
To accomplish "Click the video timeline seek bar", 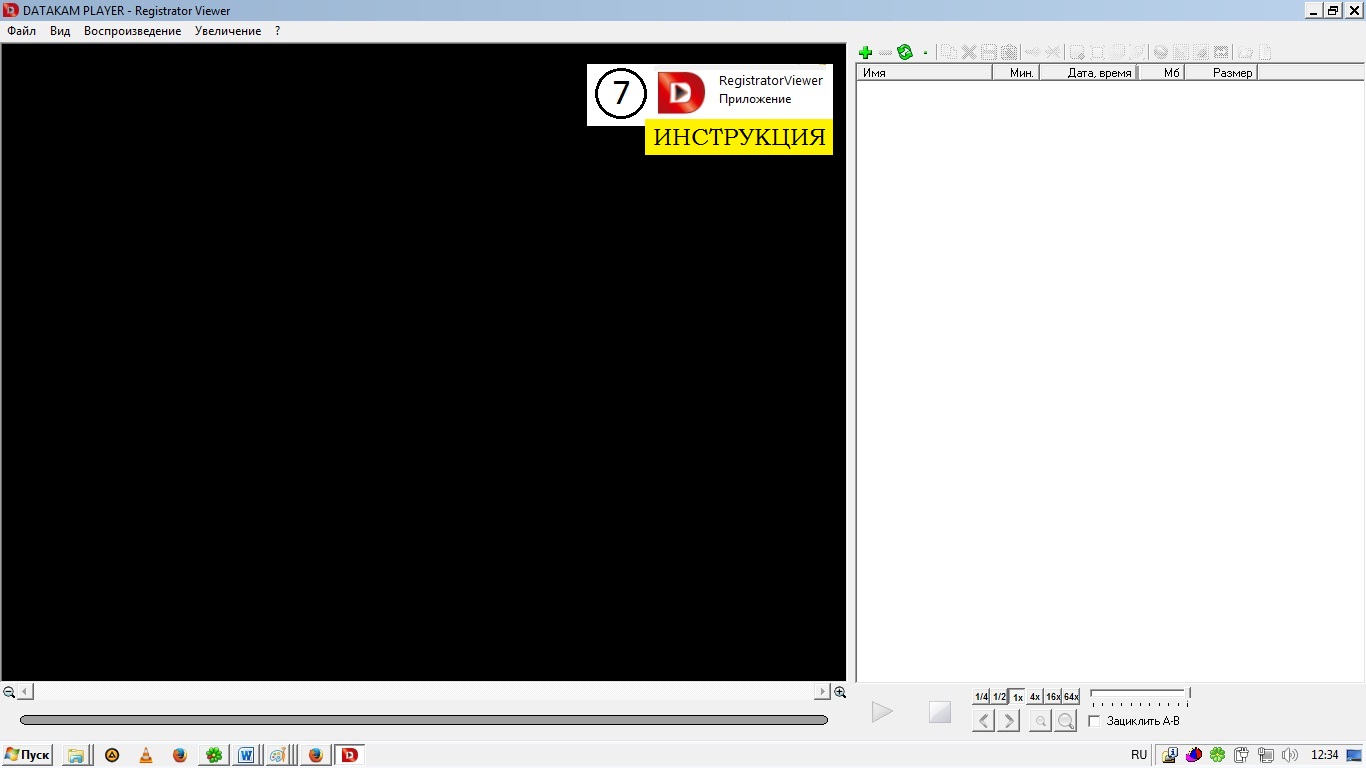I will 423,720.
